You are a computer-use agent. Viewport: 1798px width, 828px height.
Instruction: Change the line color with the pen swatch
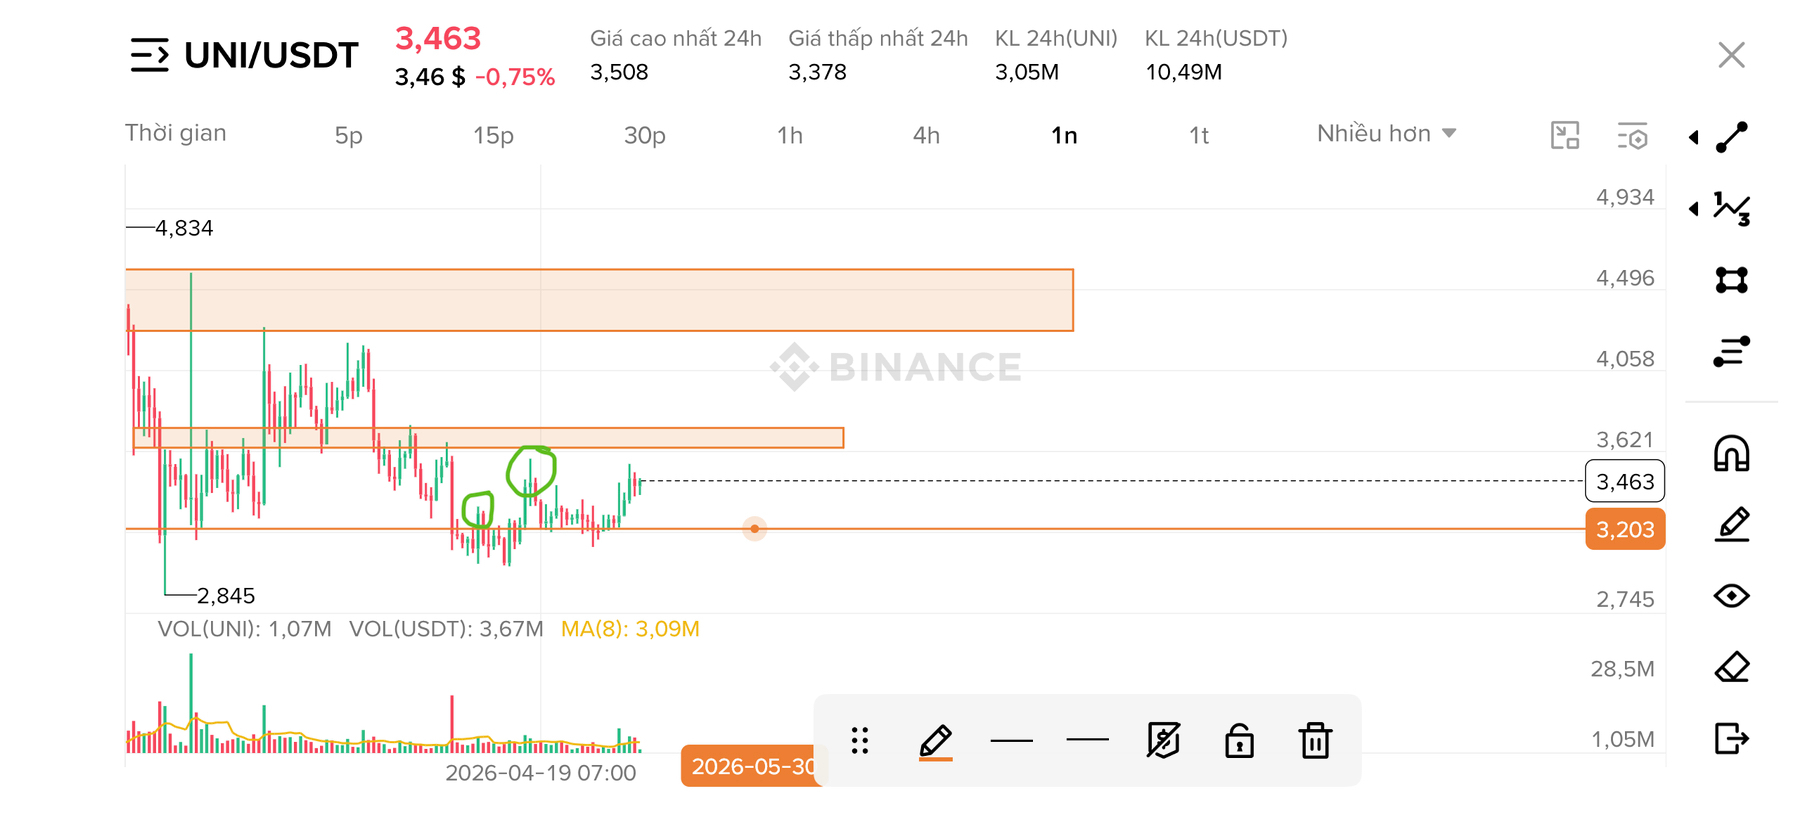tap(935, 742)
